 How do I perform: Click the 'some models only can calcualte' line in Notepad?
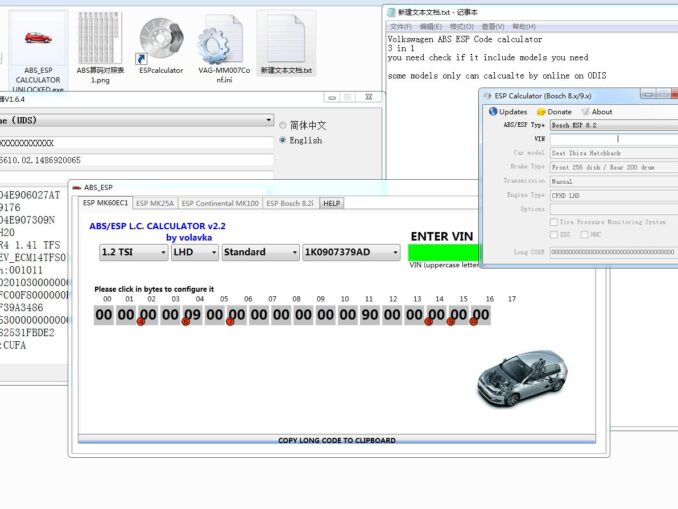(x=497, y=76)
